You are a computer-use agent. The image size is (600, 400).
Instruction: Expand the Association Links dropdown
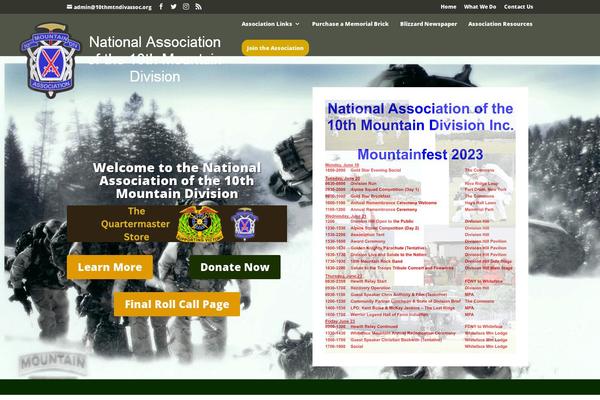coord(270,24)
